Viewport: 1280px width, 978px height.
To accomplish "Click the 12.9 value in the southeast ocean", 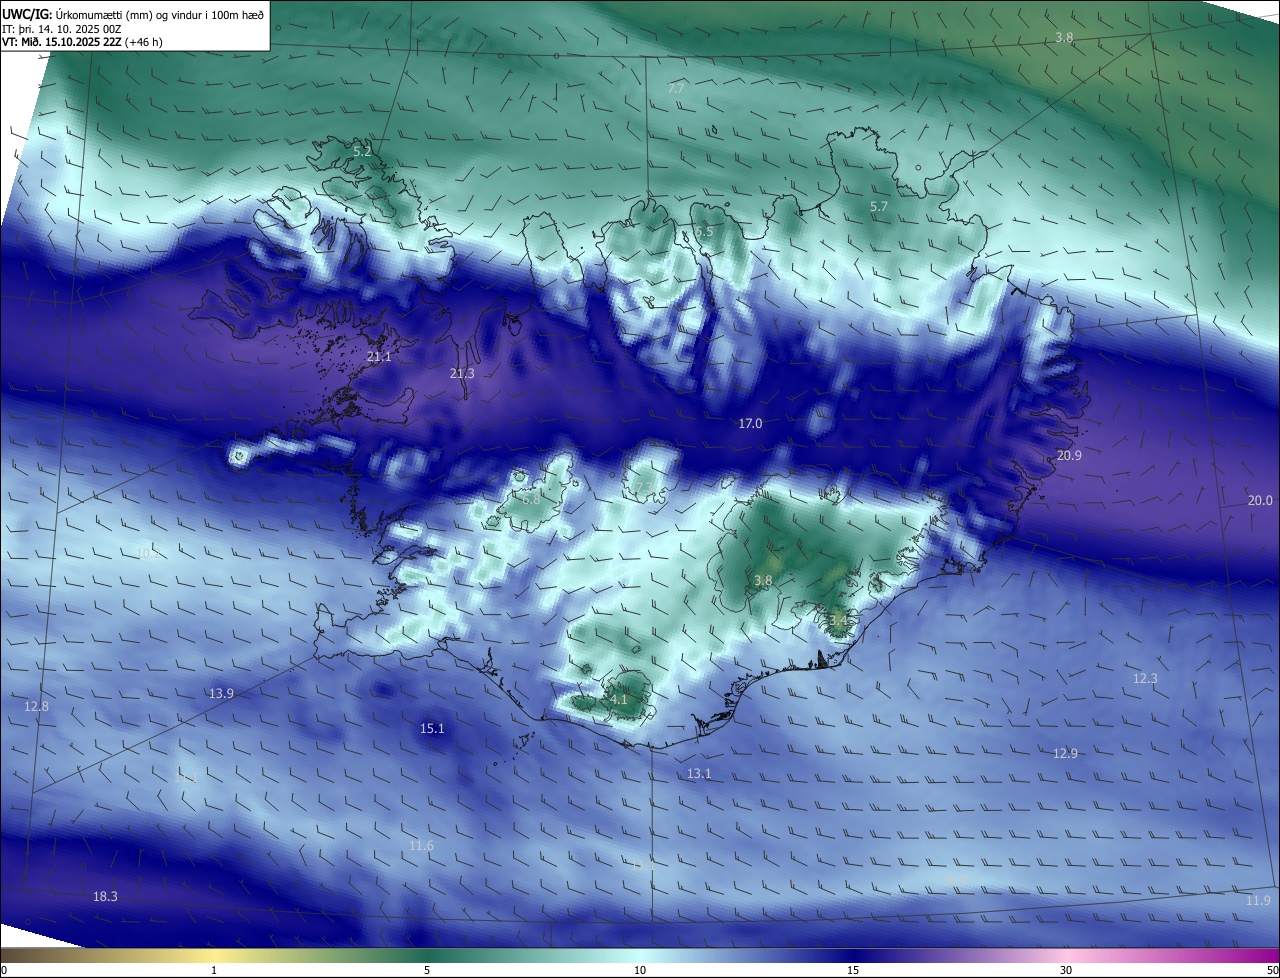I will 1066,754.
